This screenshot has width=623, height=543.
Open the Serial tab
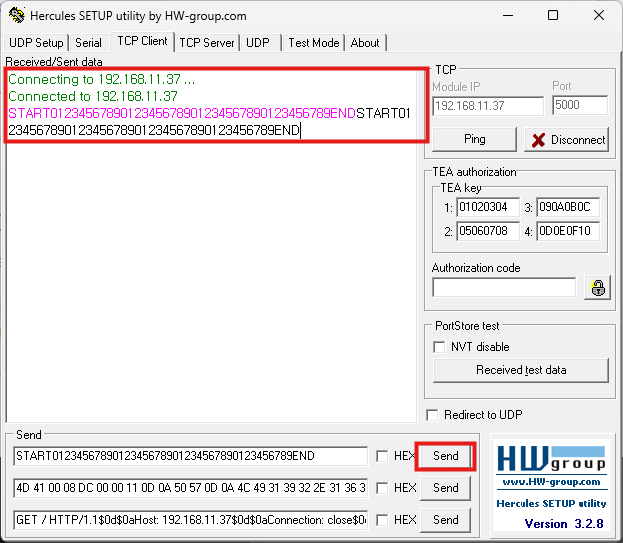[x=88, y=43]
